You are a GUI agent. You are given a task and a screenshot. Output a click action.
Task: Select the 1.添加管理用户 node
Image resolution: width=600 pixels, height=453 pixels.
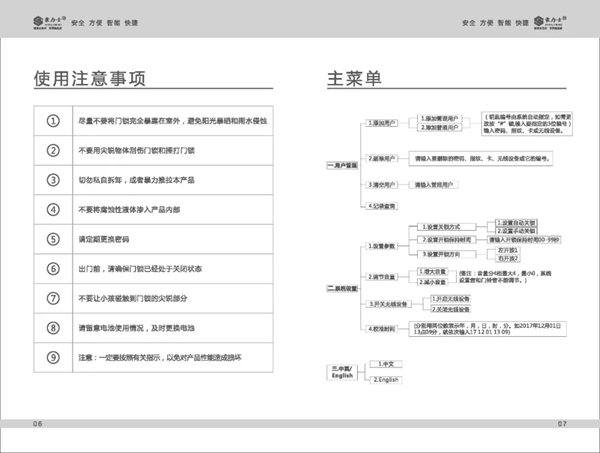point(439,119)
